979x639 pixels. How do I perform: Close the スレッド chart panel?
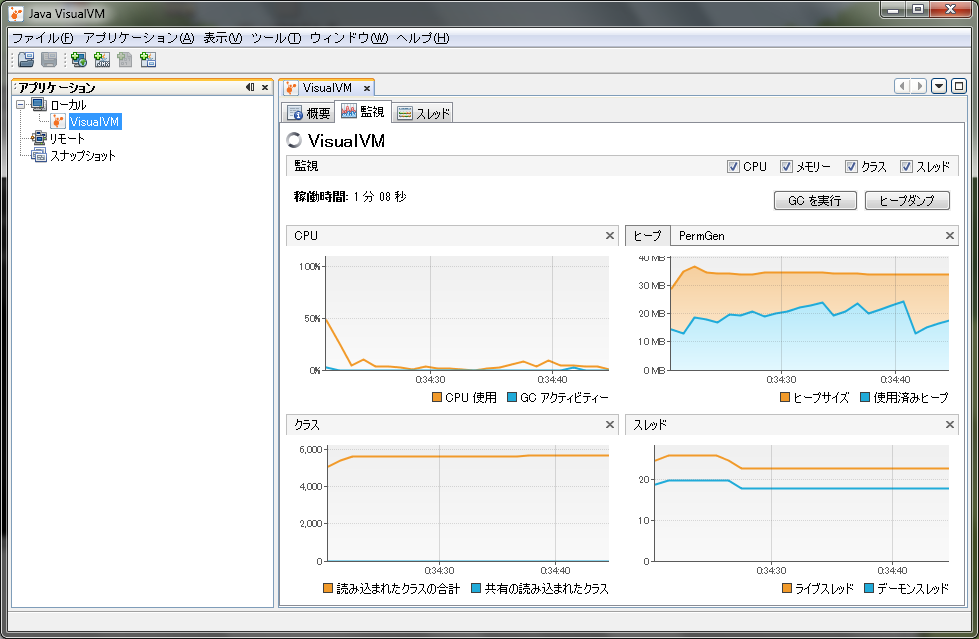(x=950, y=425)
